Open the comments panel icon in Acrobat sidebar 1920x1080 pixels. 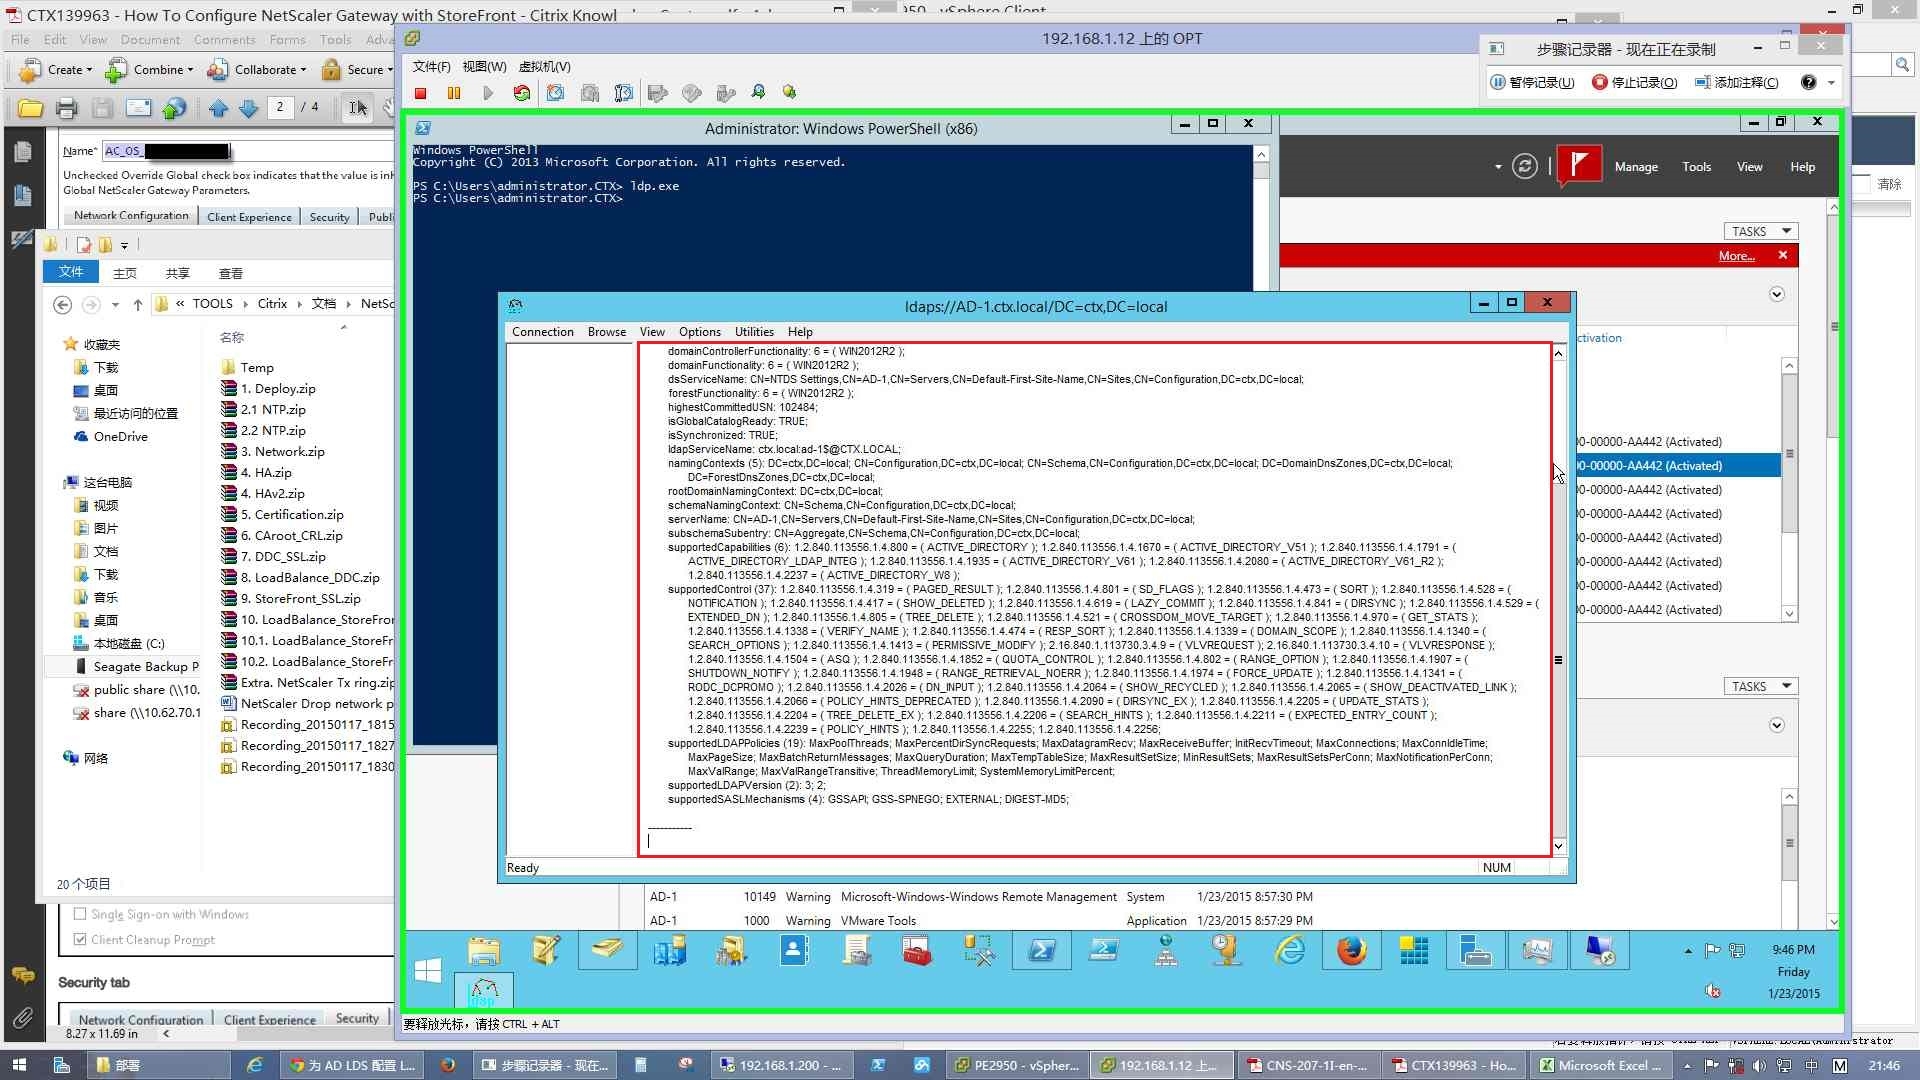click(22, 976)
